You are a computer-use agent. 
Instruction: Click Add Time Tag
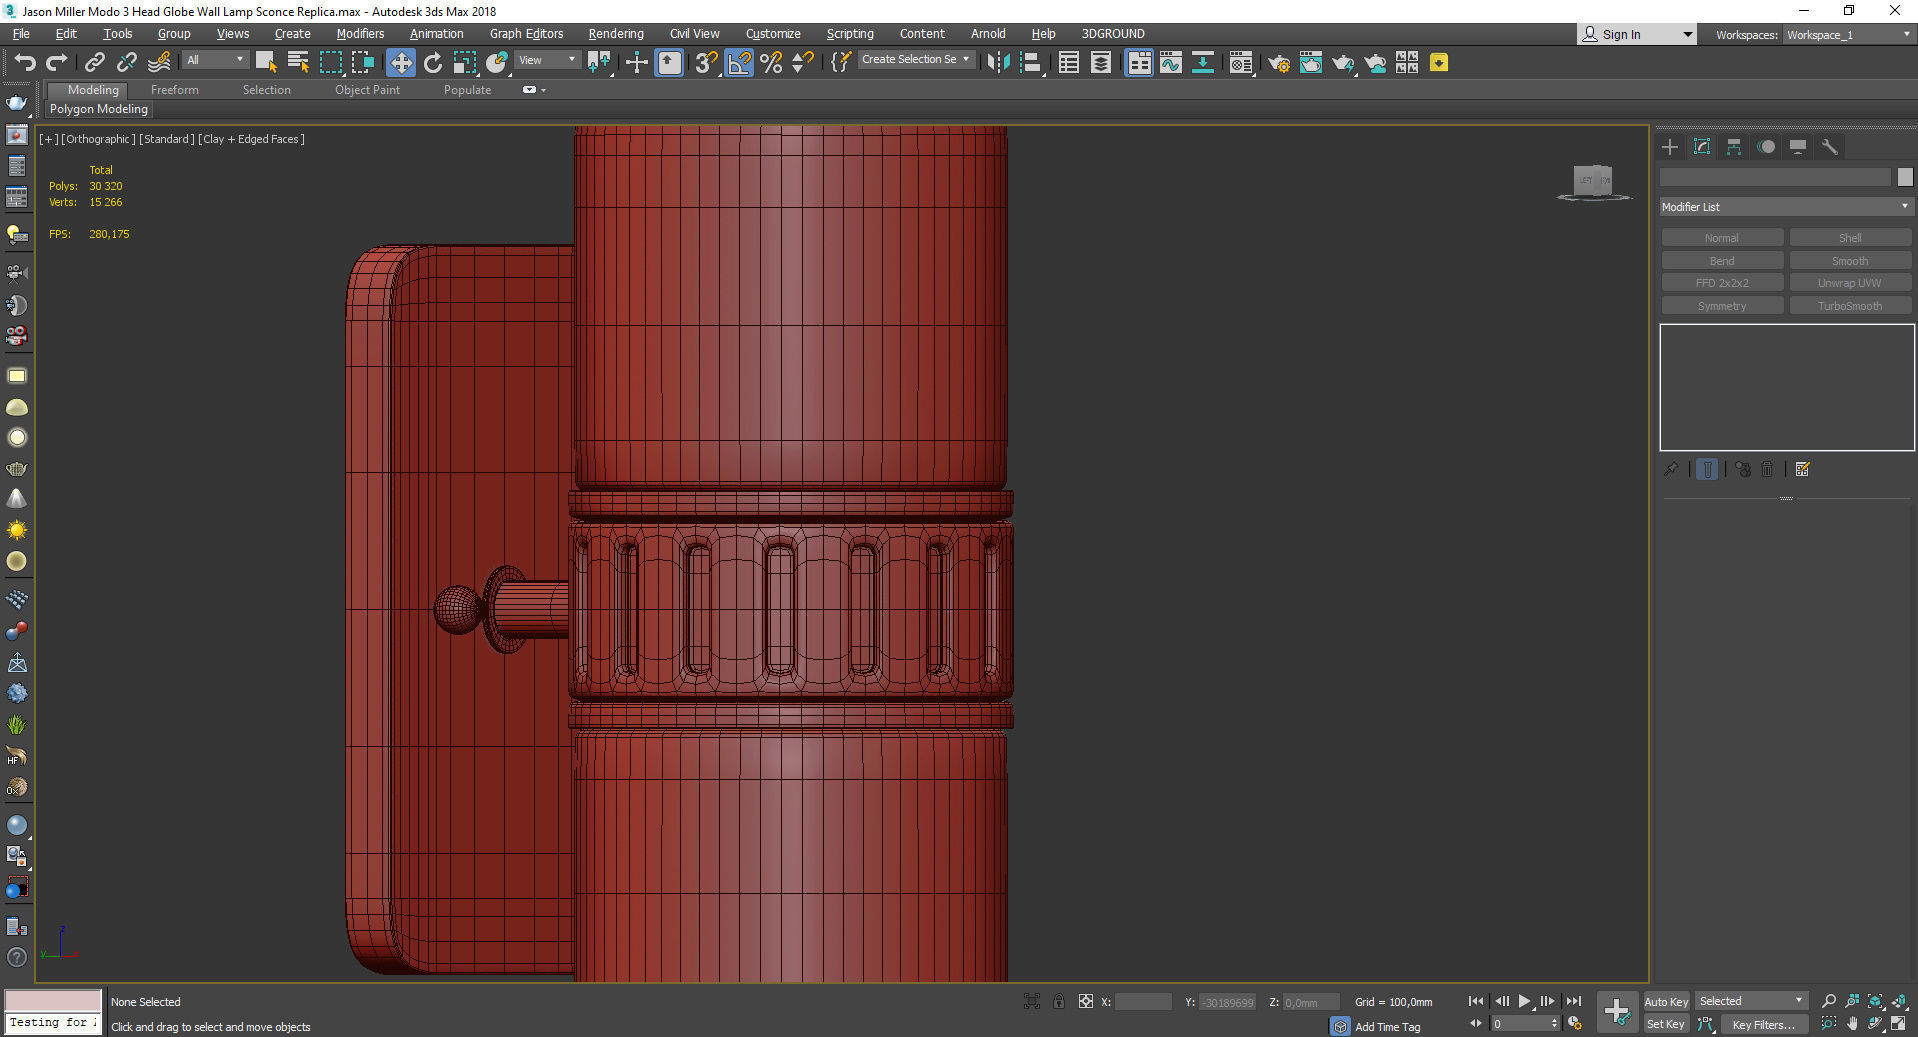click(1387, 1027)
